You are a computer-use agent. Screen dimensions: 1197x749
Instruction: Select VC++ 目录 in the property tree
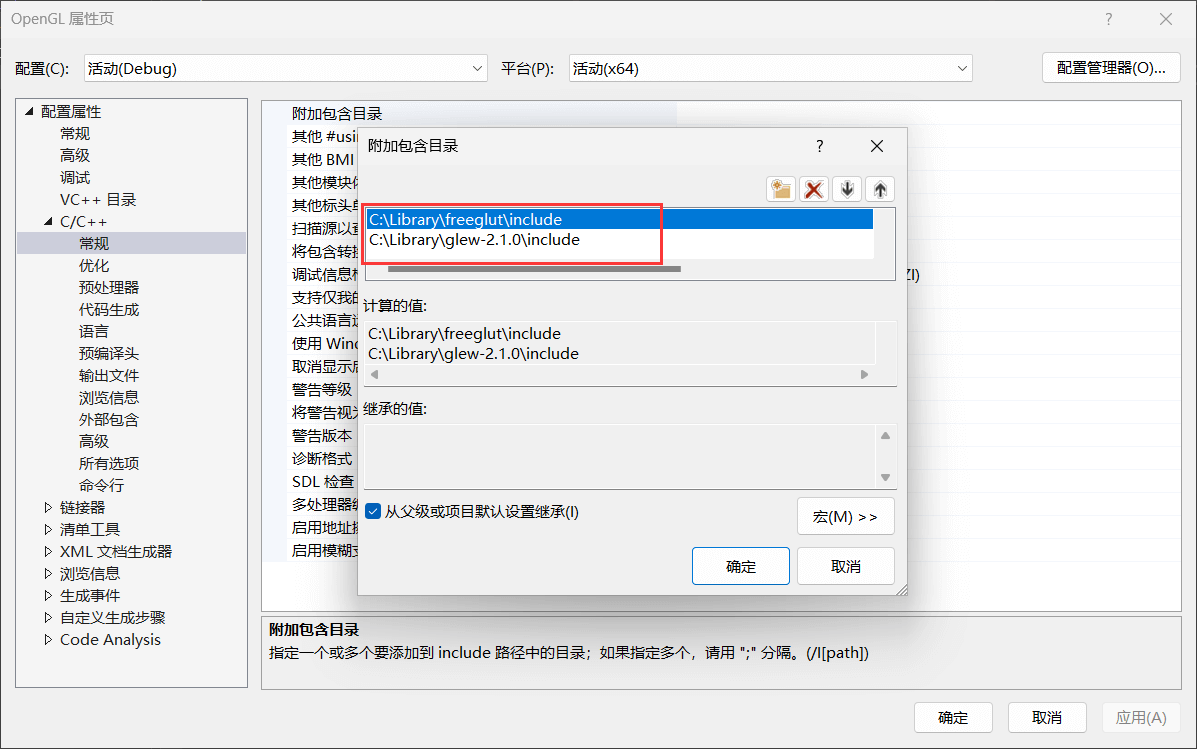pyautogui.click(x=98, y=199)
